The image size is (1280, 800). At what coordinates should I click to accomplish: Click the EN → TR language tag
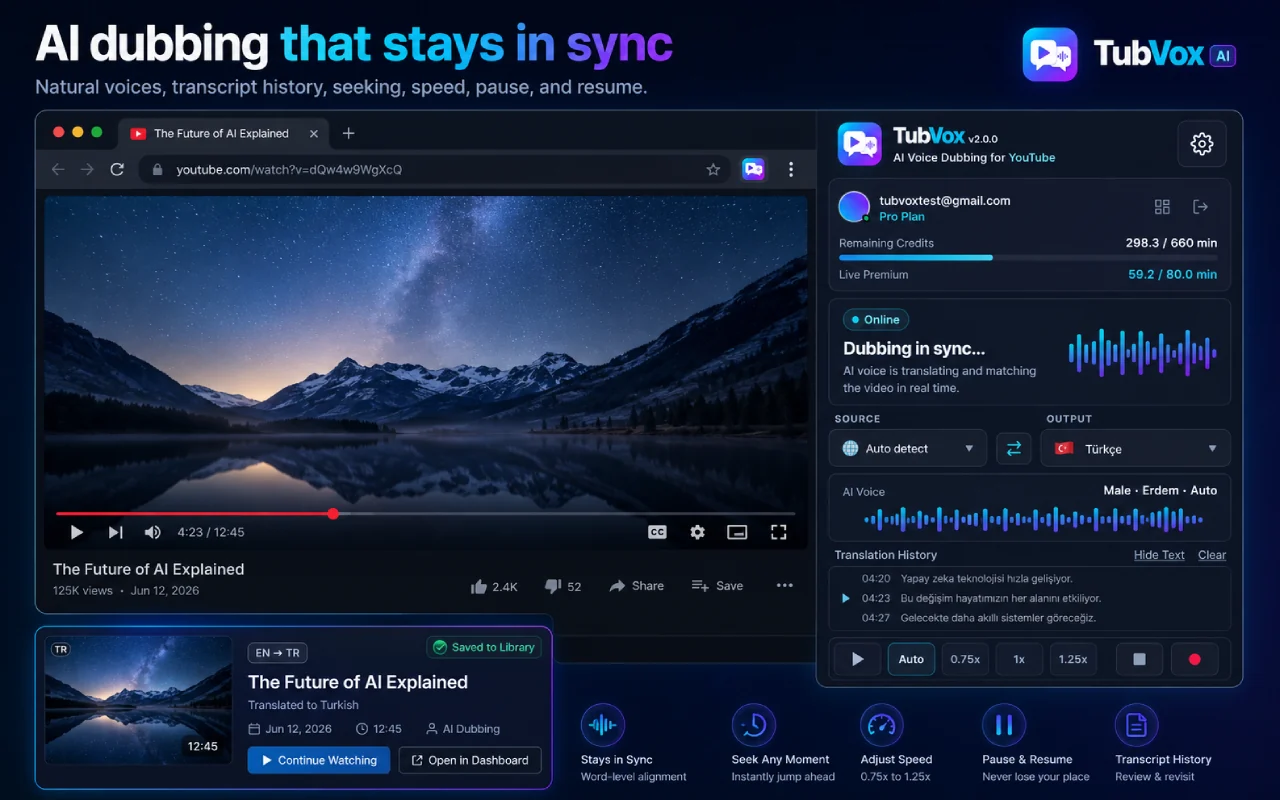pos(277,653)
